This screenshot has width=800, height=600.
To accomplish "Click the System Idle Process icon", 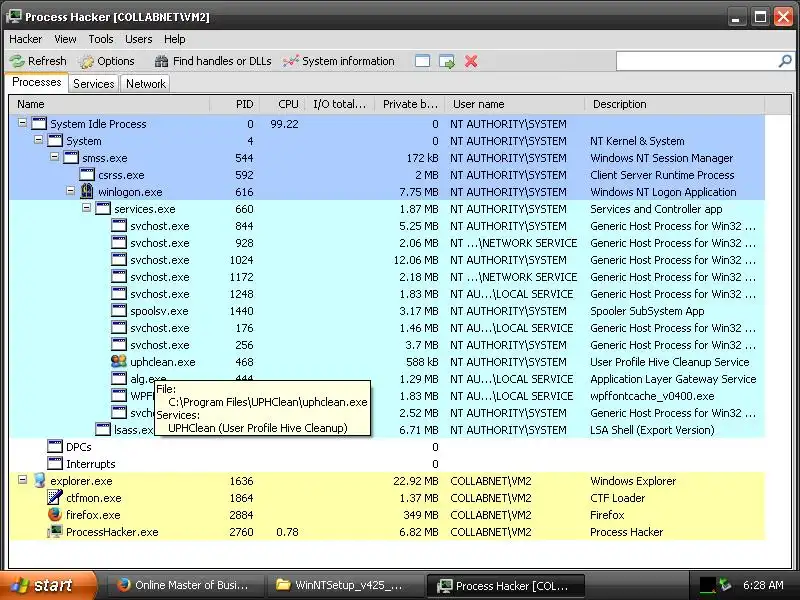I will 39,123.
